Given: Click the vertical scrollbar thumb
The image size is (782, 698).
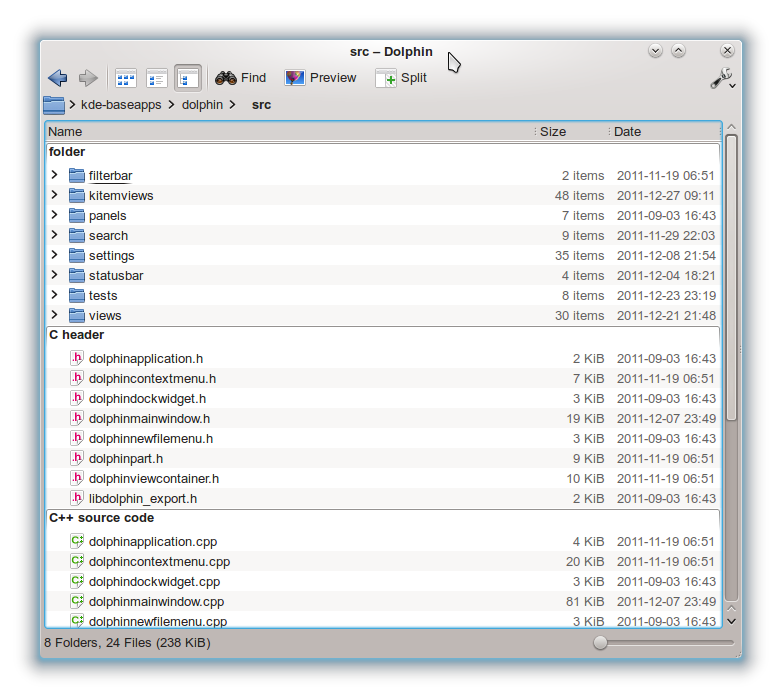Looking at the screenshot, I should click(x=731, y=277).
